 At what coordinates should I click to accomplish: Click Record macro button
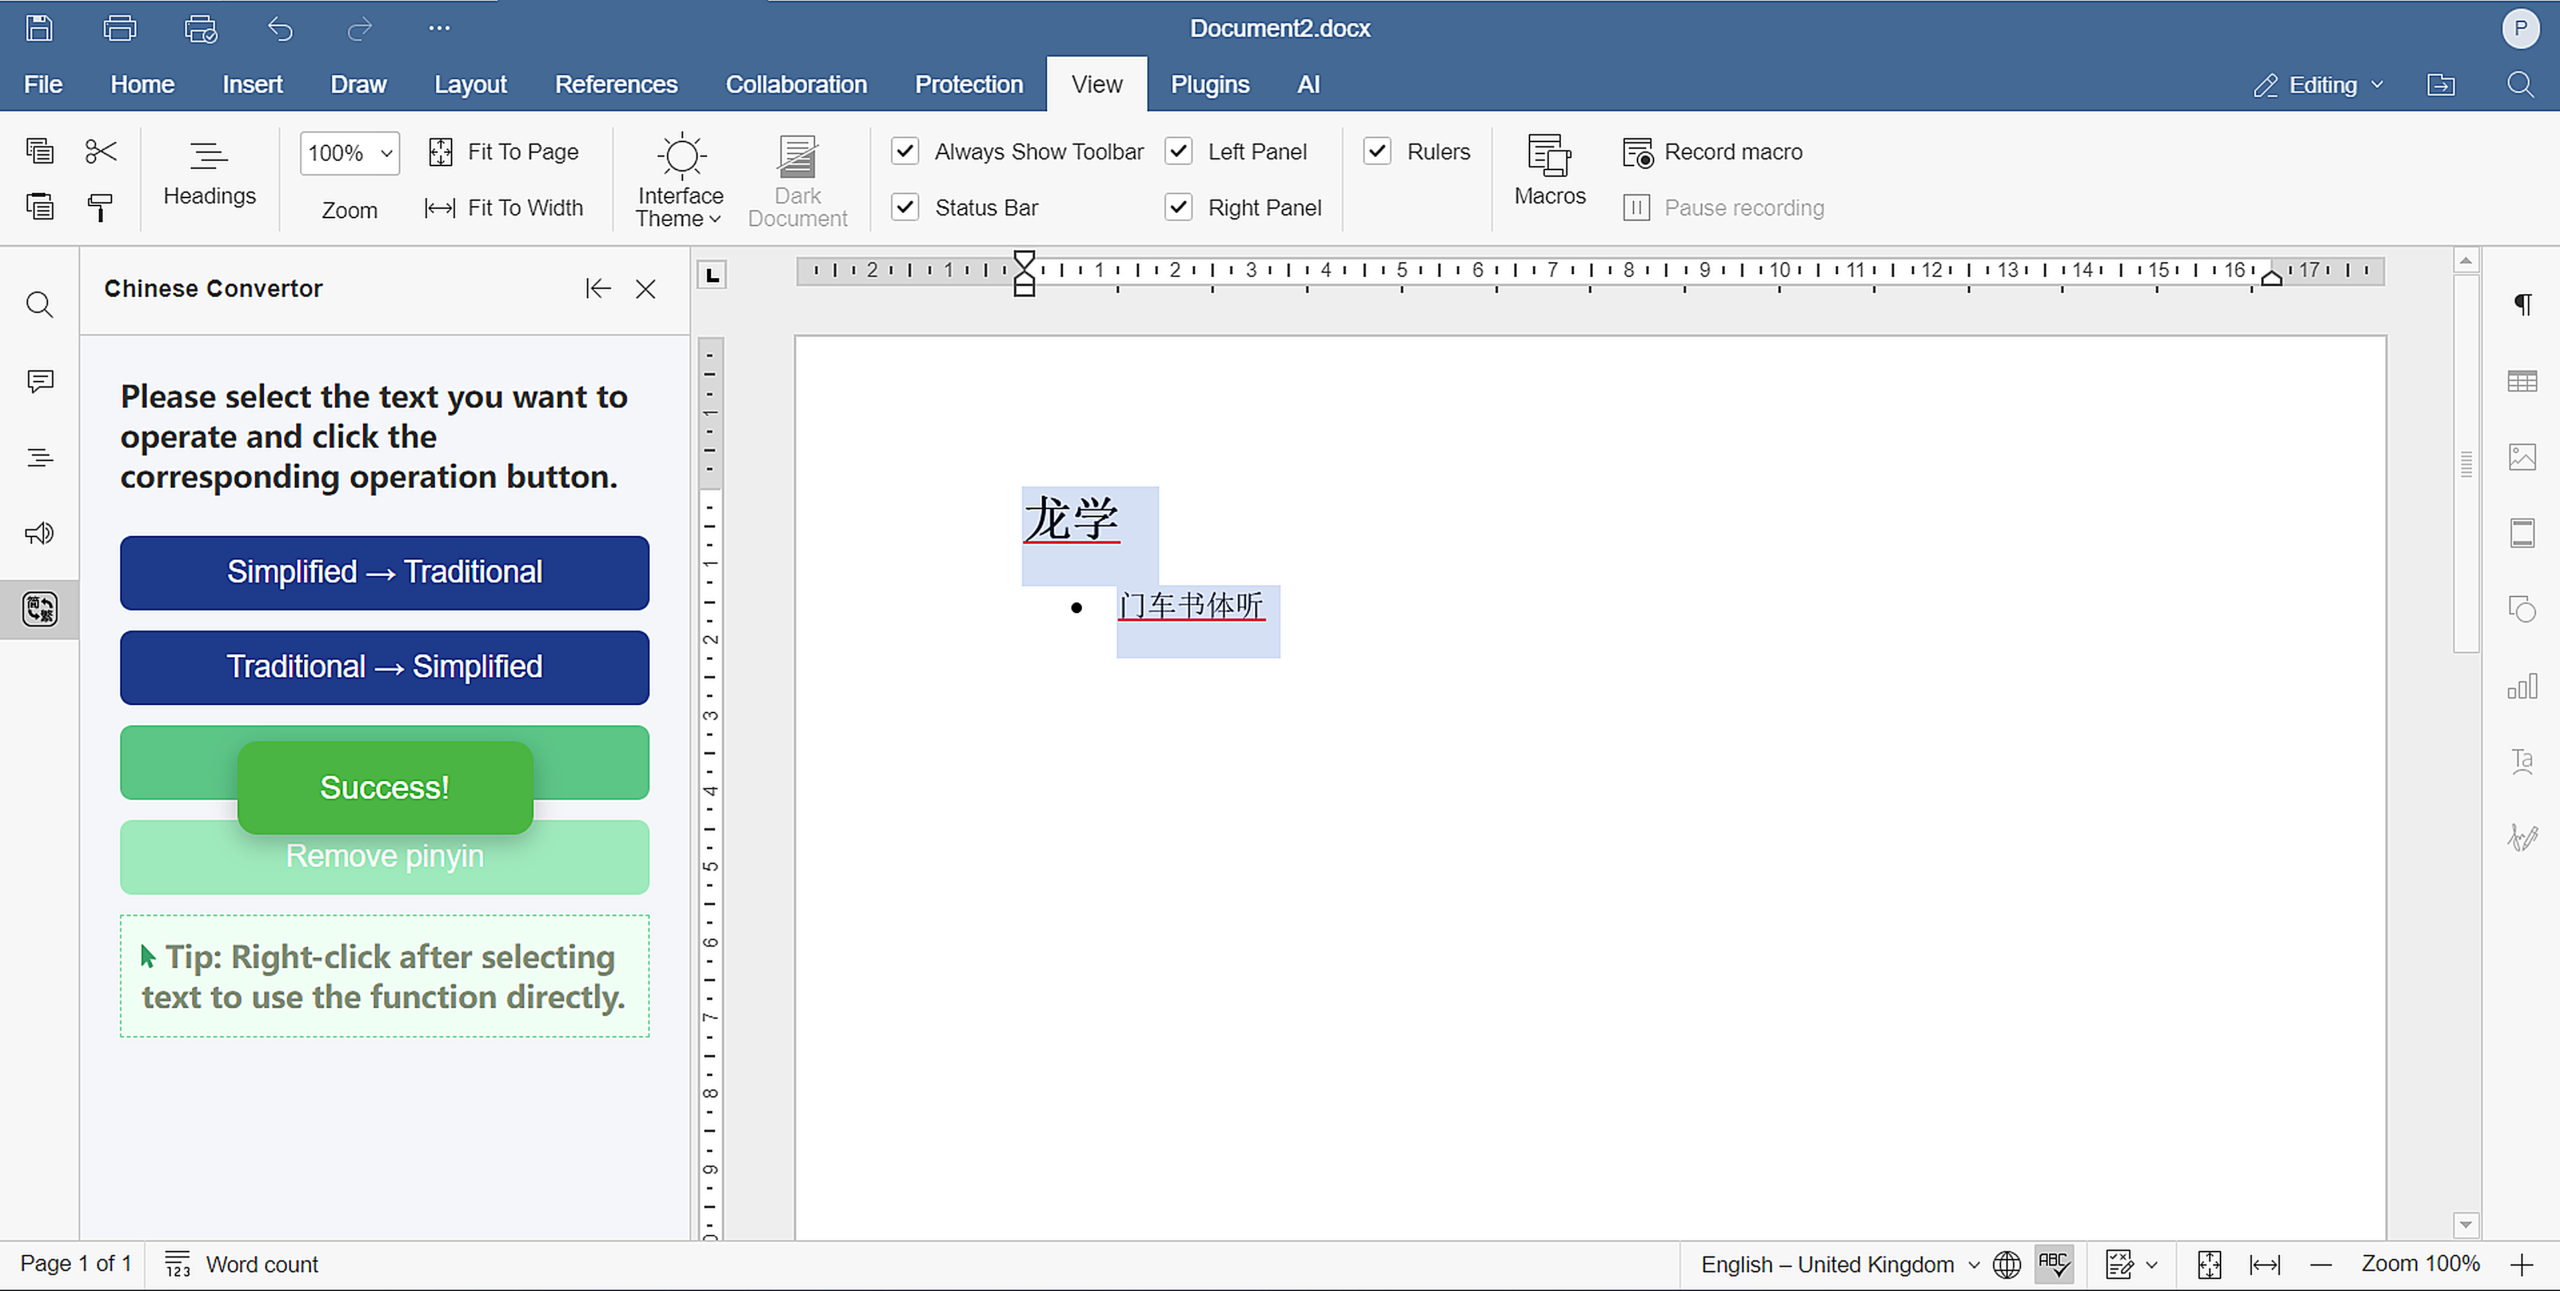tap(1712, 152)
